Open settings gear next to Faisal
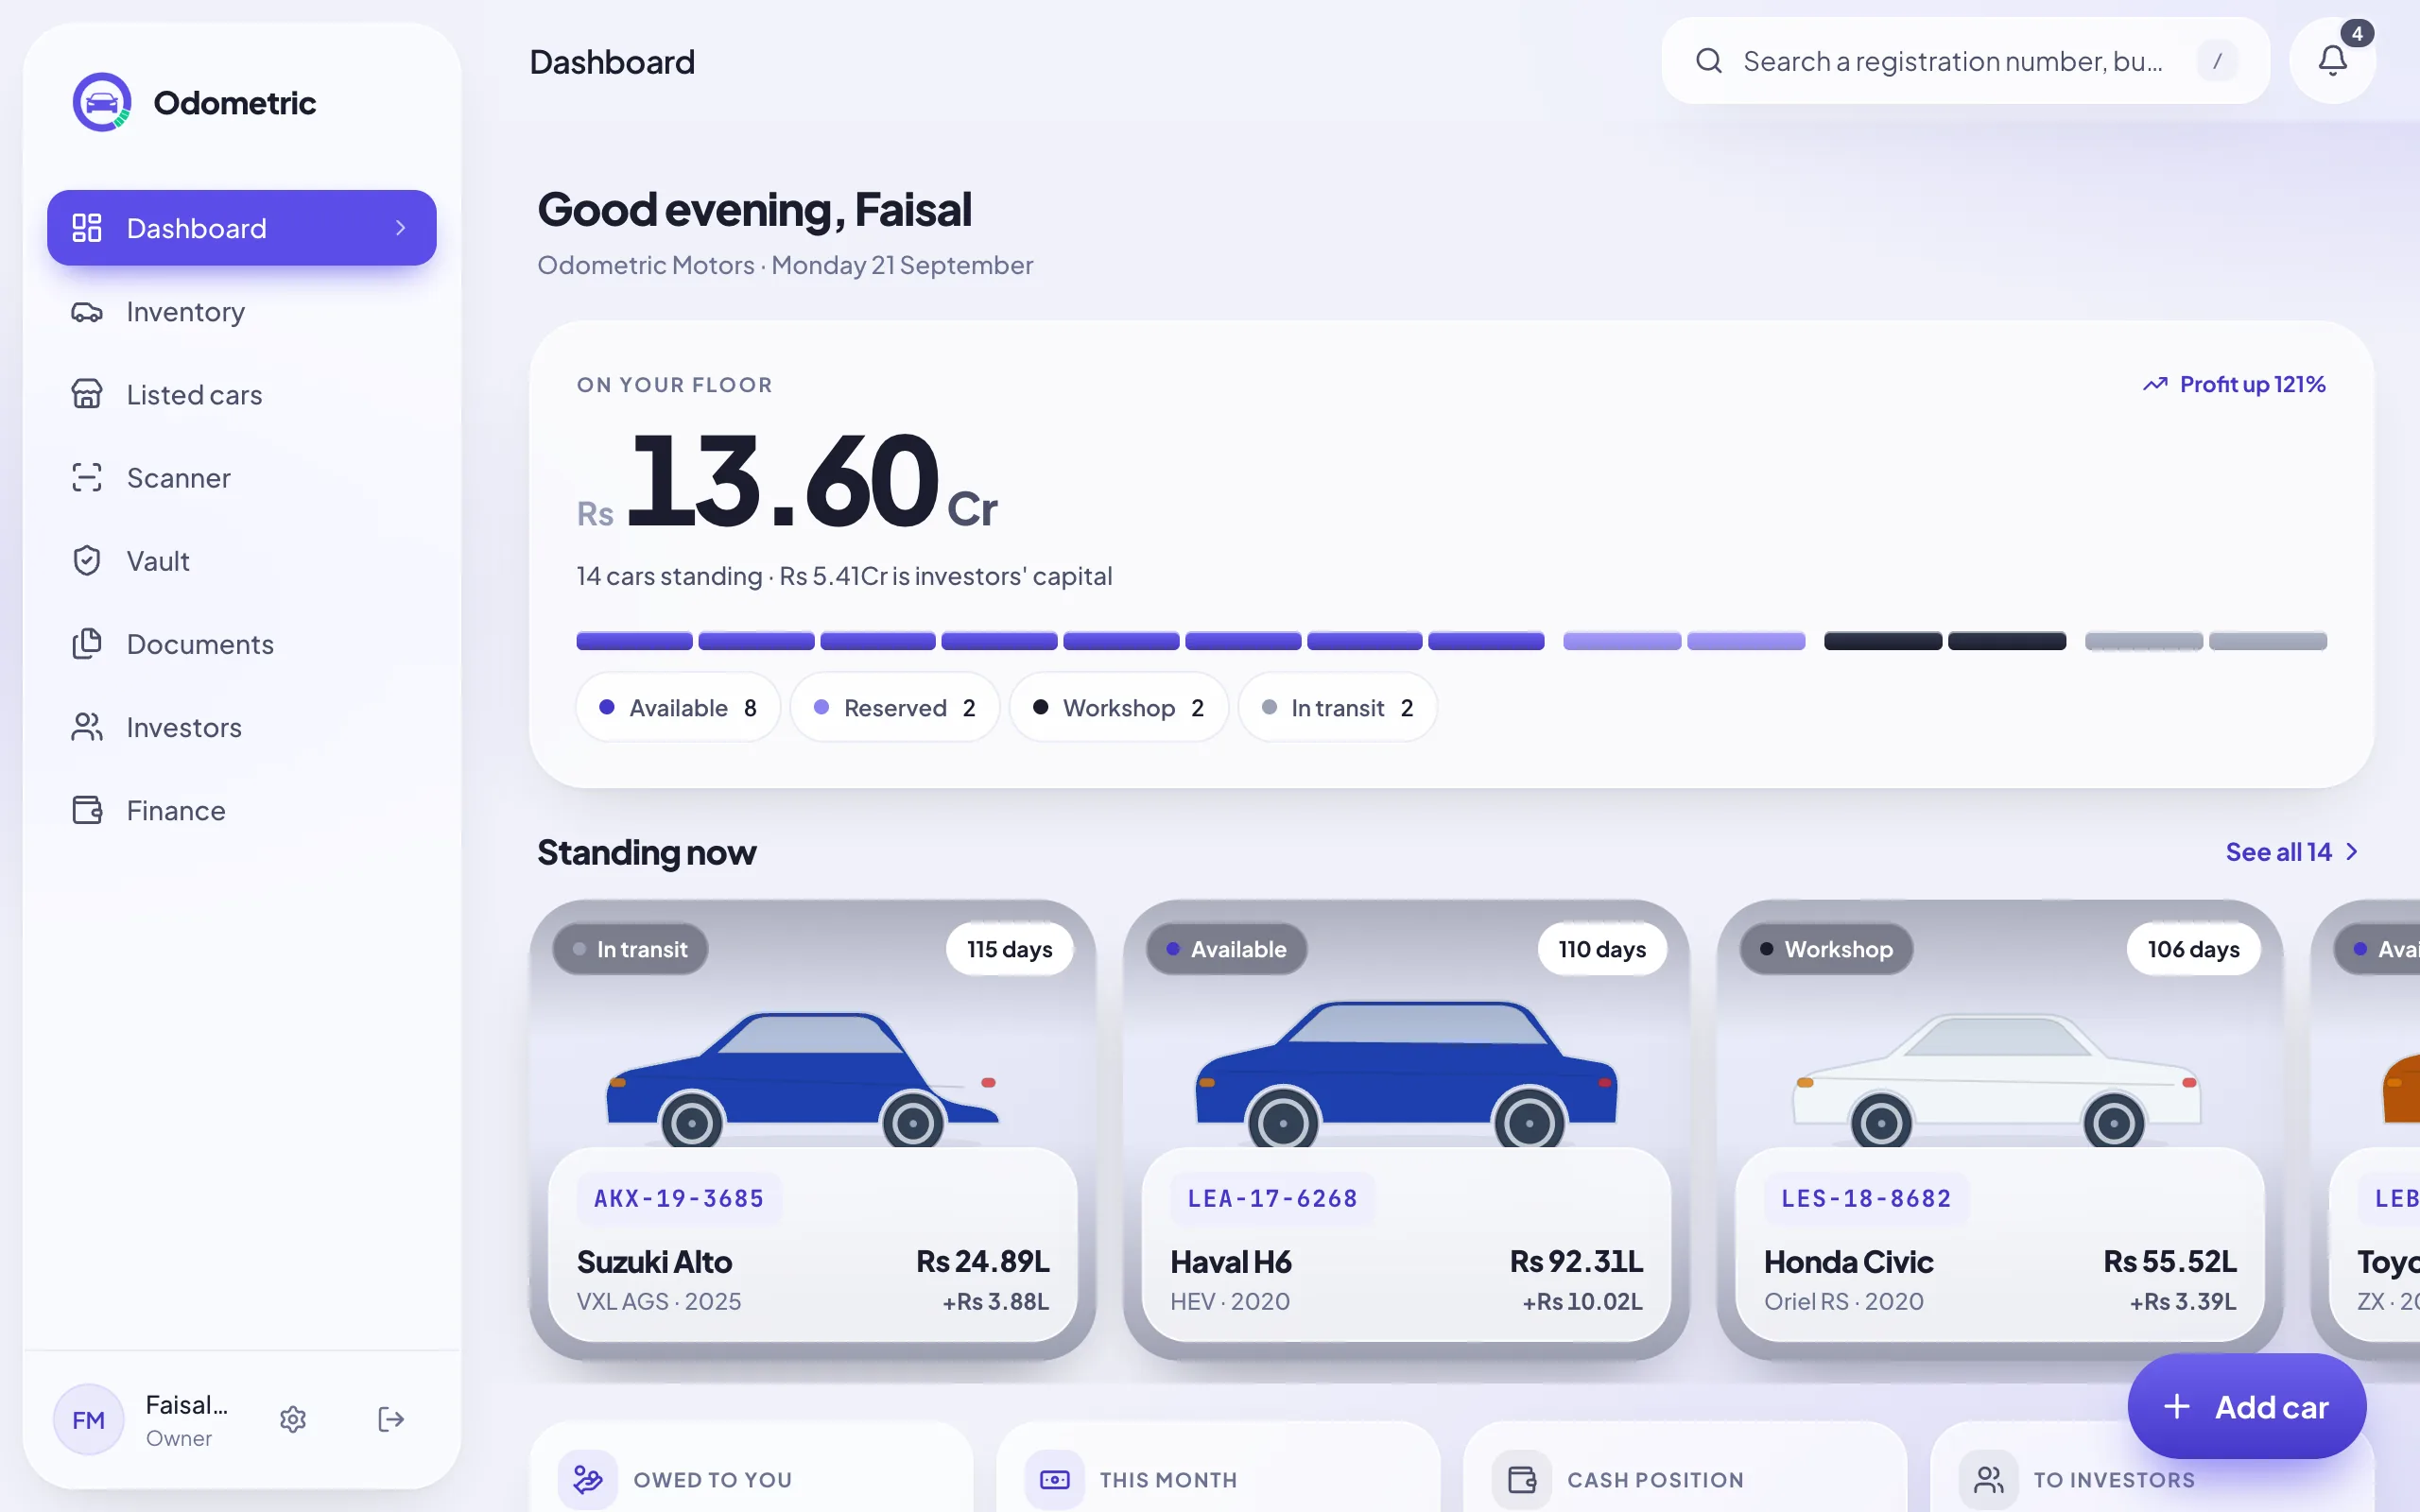The image size is (2420, 1512). (293, 1419)
